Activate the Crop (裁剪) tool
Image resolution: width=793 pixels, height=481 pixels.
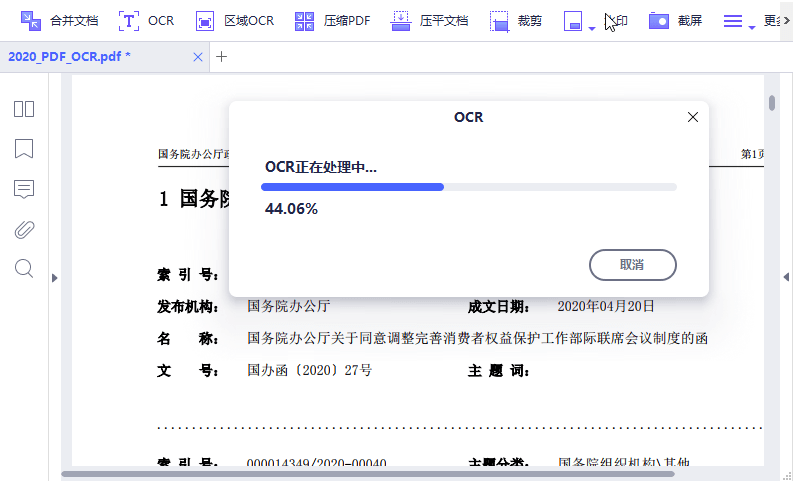pyautogui.click(x=516, y=20)
